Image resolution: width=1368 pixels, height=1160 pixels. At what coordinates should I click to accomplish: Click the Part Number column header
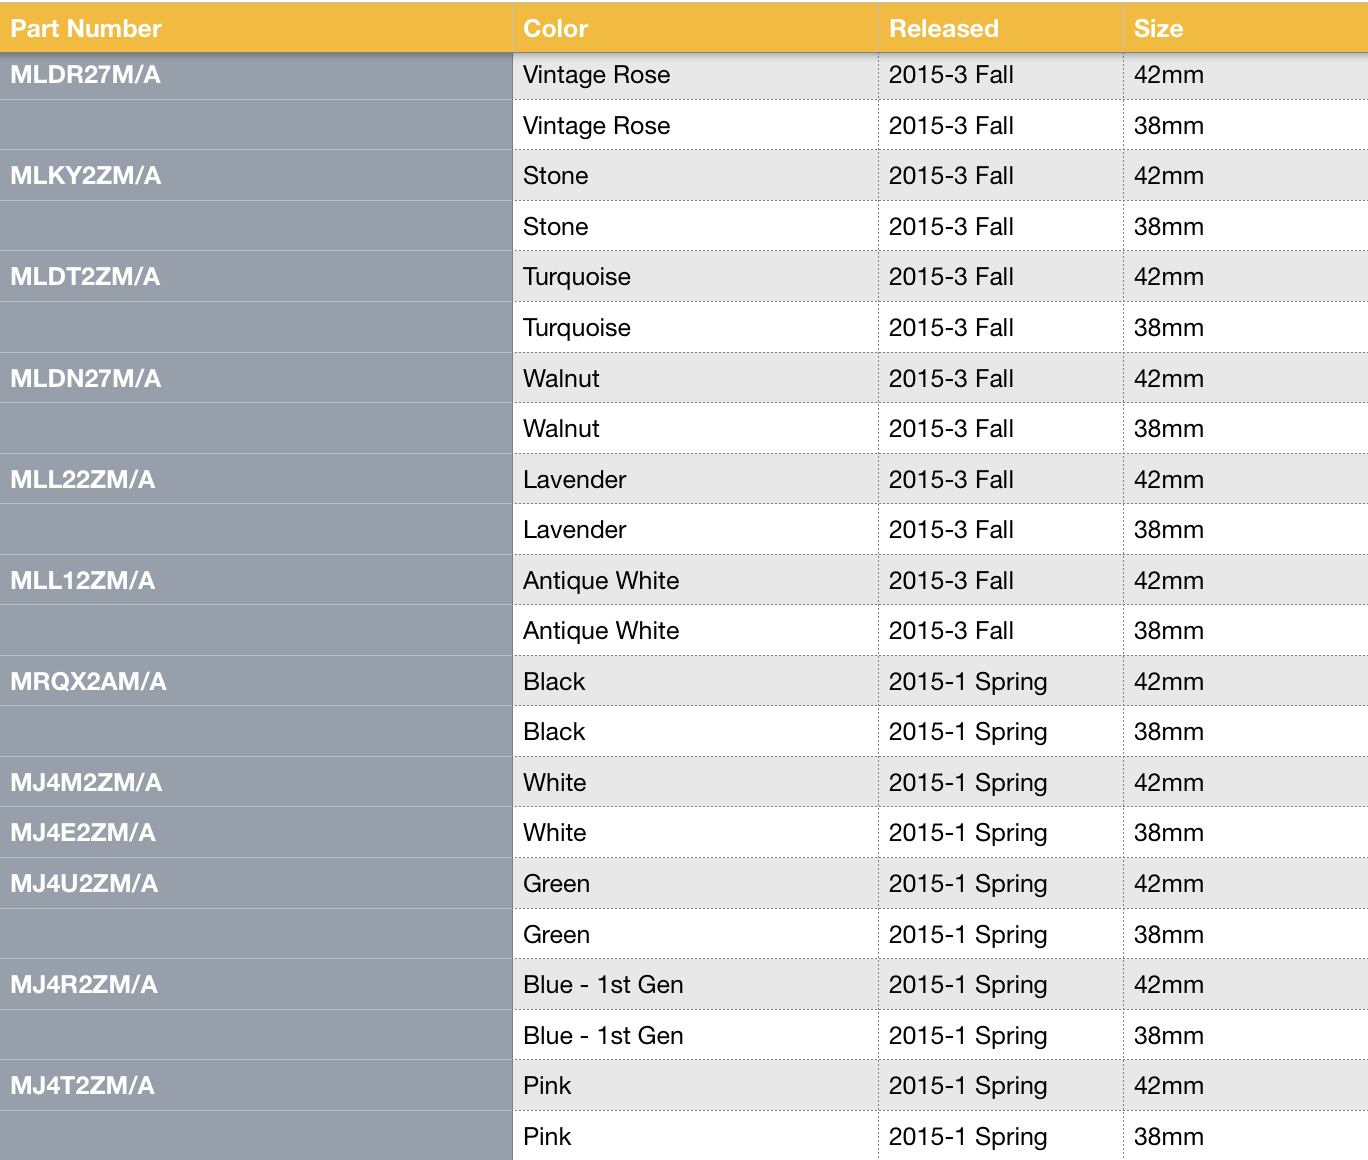pos(86,28)
